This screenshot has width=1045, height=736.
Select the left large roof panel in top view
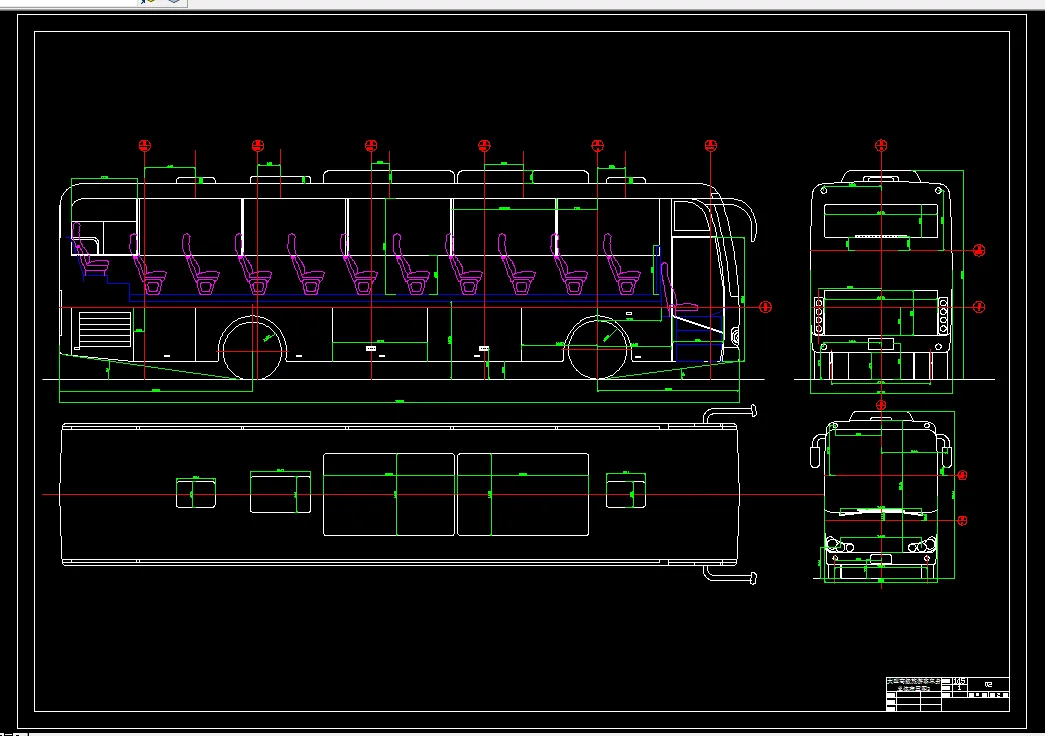[x=389, y=494]
